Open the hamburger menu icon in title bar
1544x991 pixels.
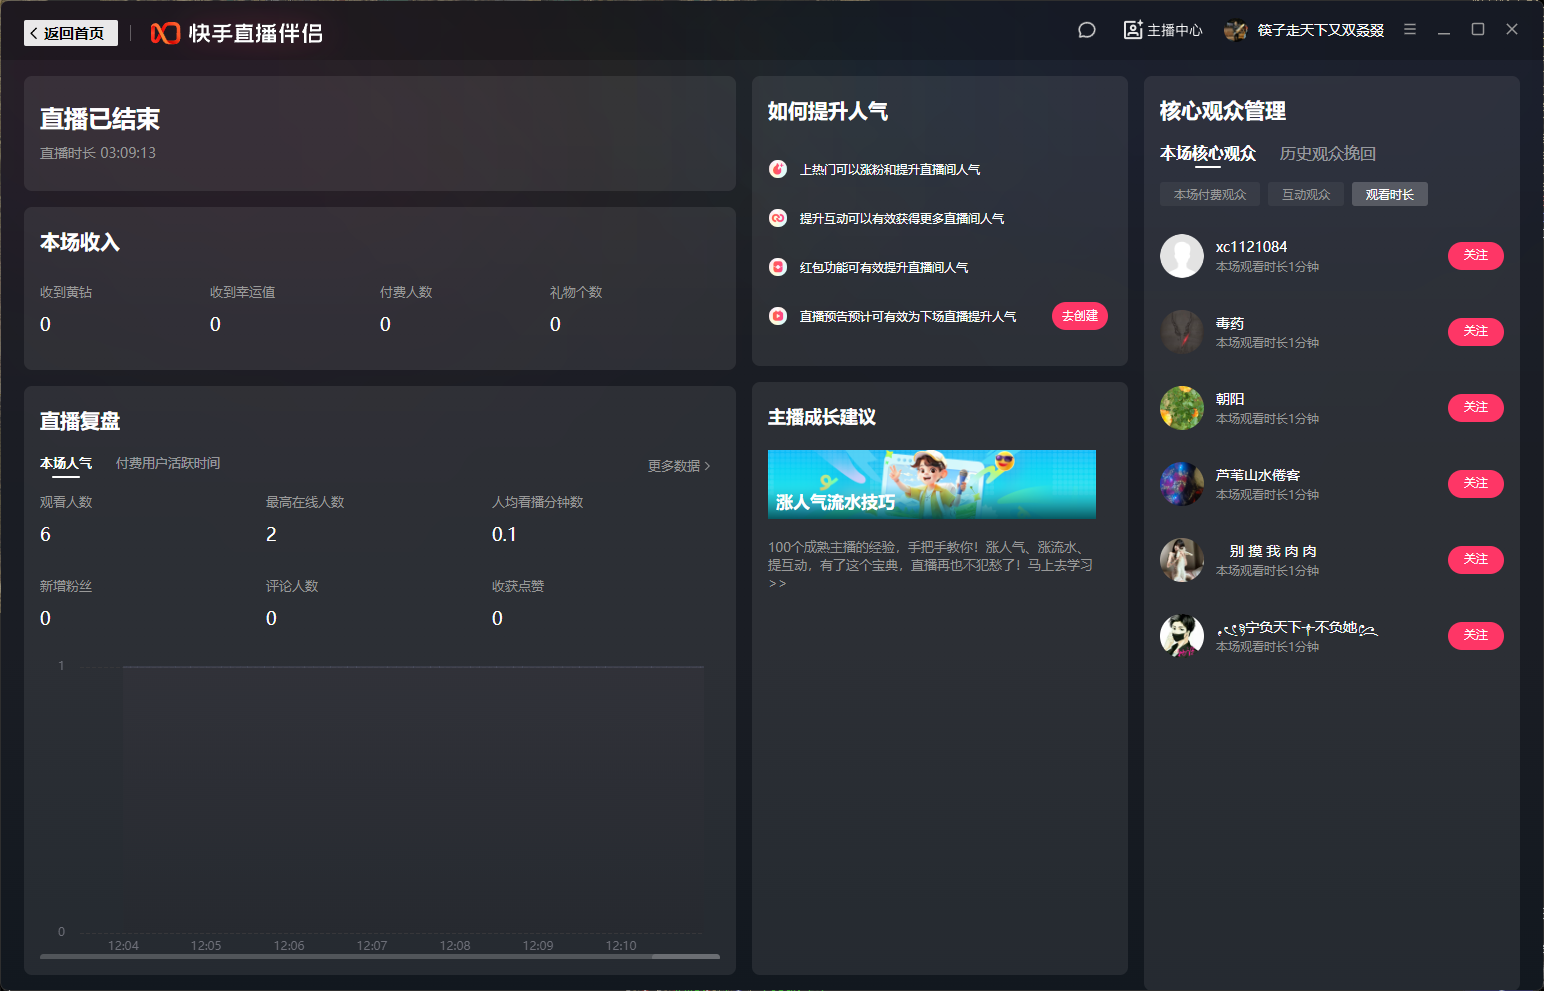(1410, 30)
